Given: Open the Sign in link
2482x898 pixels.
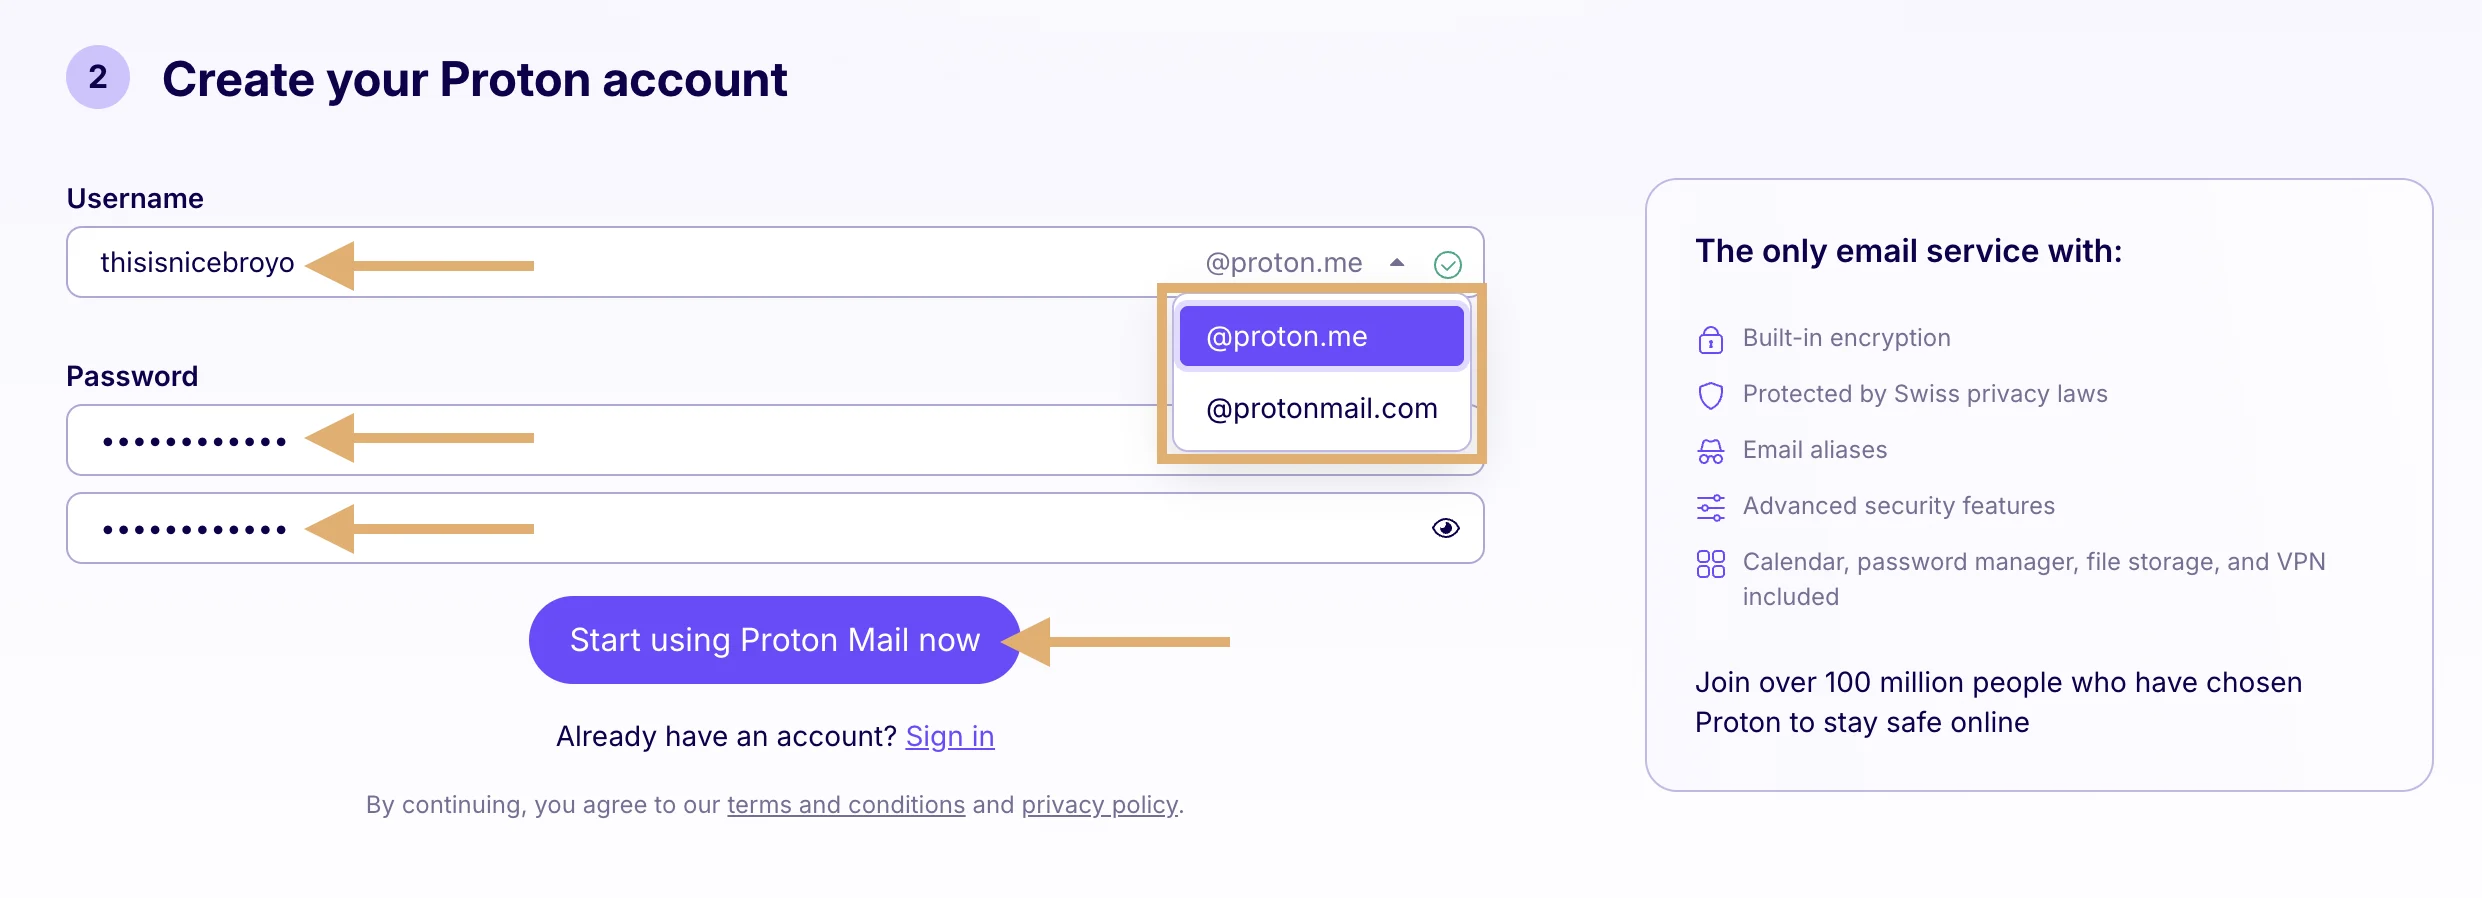Looking at the screenshot, I should (x=949, y=737).
